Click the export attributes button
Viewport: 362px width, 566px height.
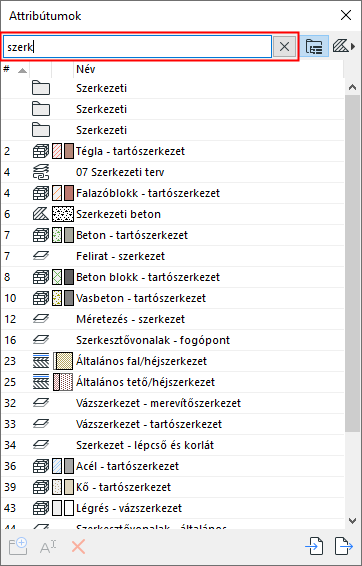[x=344, y=547]
